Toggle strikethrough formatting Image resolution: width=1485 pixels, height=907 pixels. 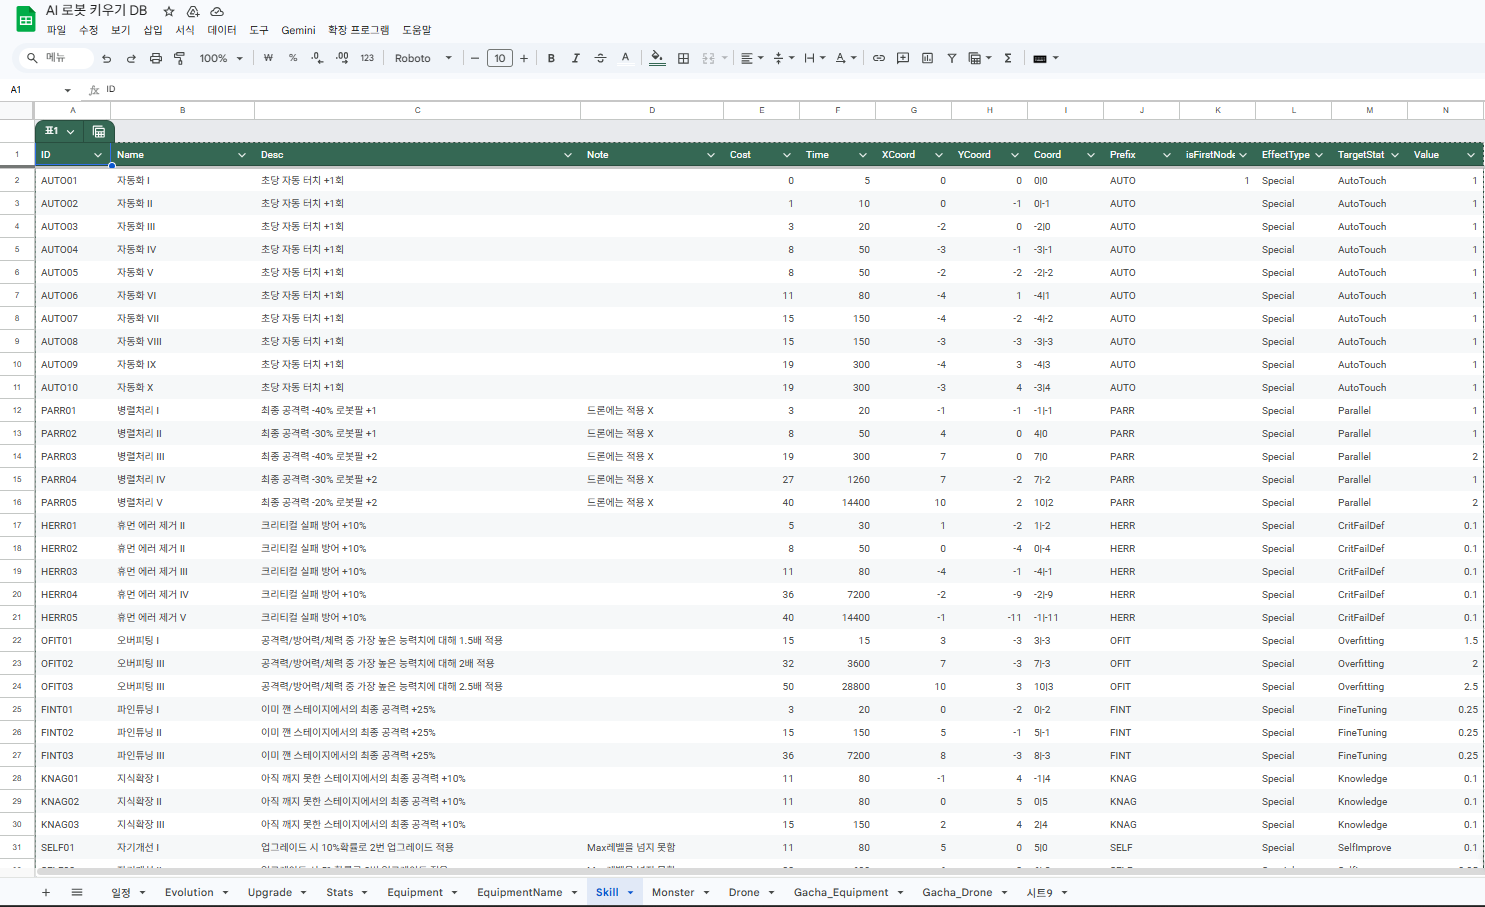tap(600, 58)
